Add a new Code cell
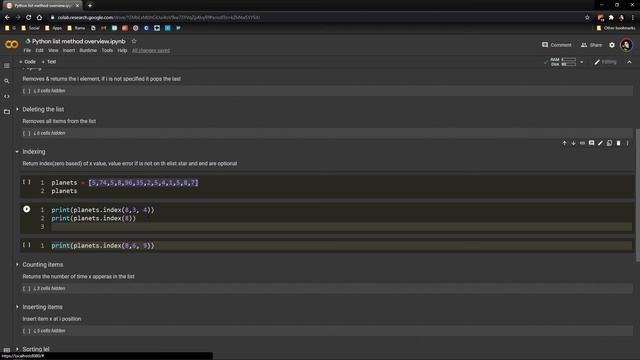 (27, 62)
